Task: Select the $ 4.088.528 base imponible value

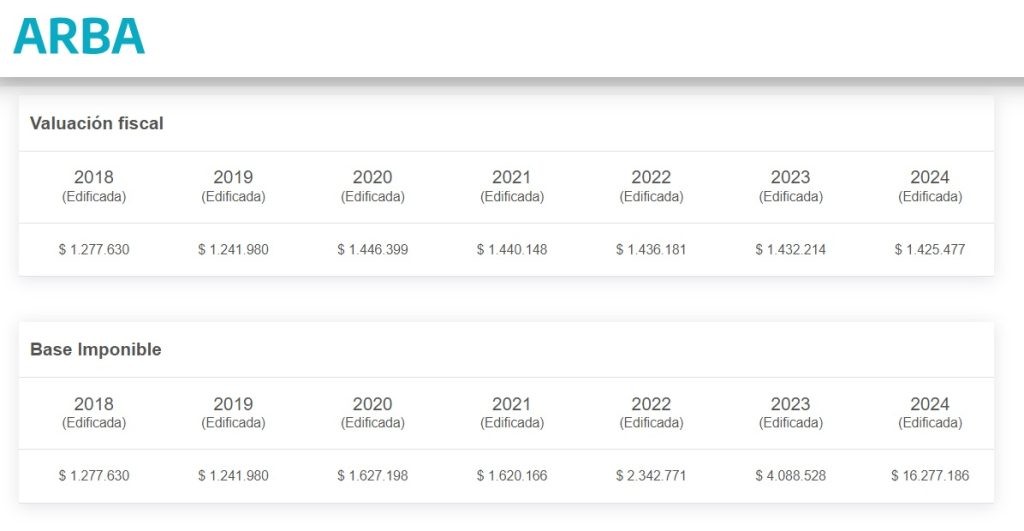Action: tap(791, 475)
